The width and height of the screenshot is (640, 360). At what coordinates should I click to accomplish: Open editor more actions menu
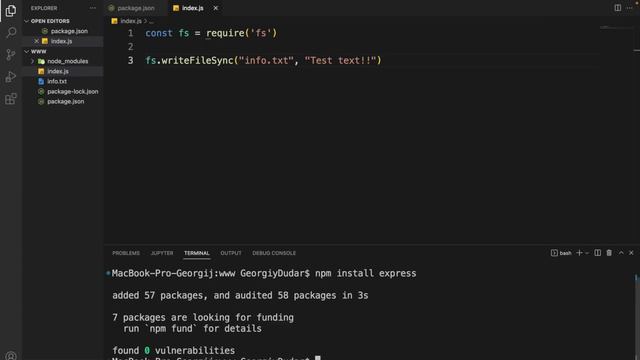(x=629, y=8)
